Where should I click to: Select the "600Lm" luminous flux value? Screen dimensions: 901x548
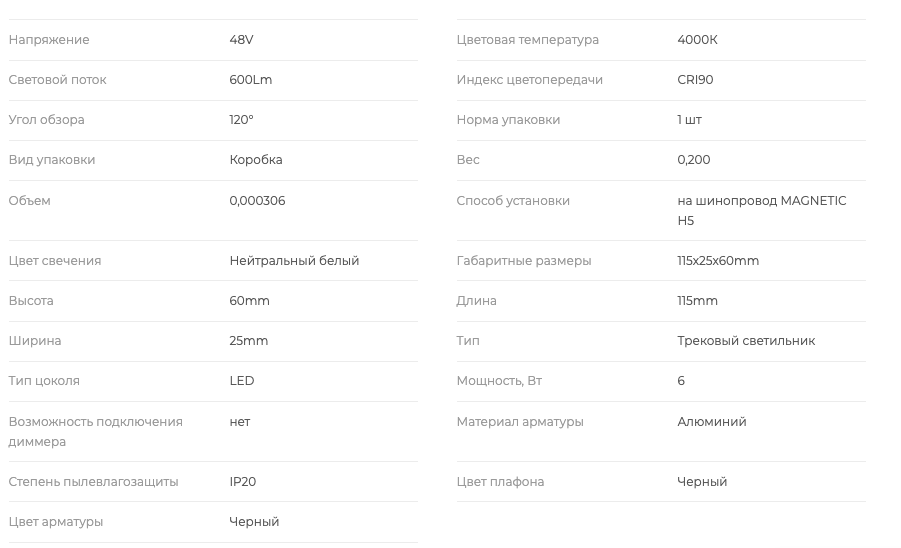coord(250,80)
